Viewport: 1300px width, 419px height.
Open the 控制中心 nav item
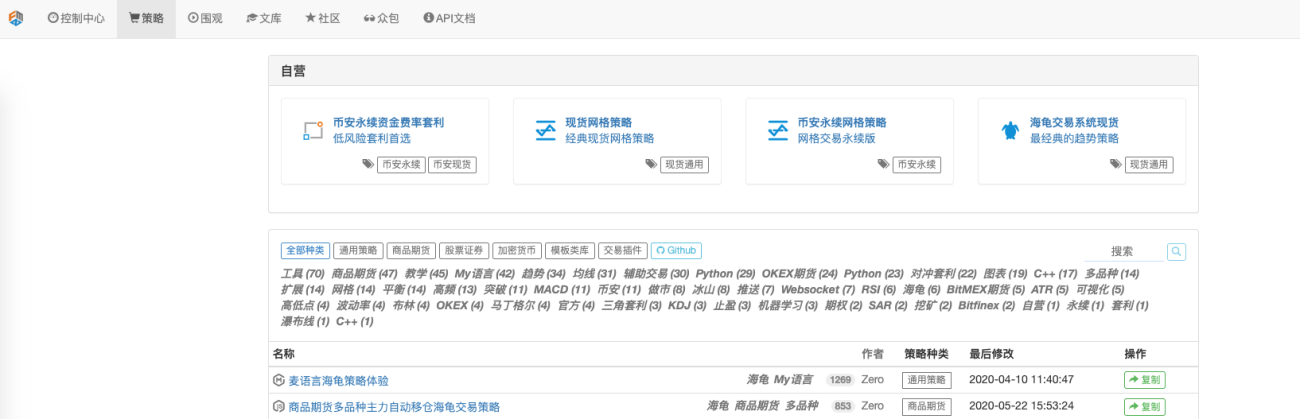(76, 18)
